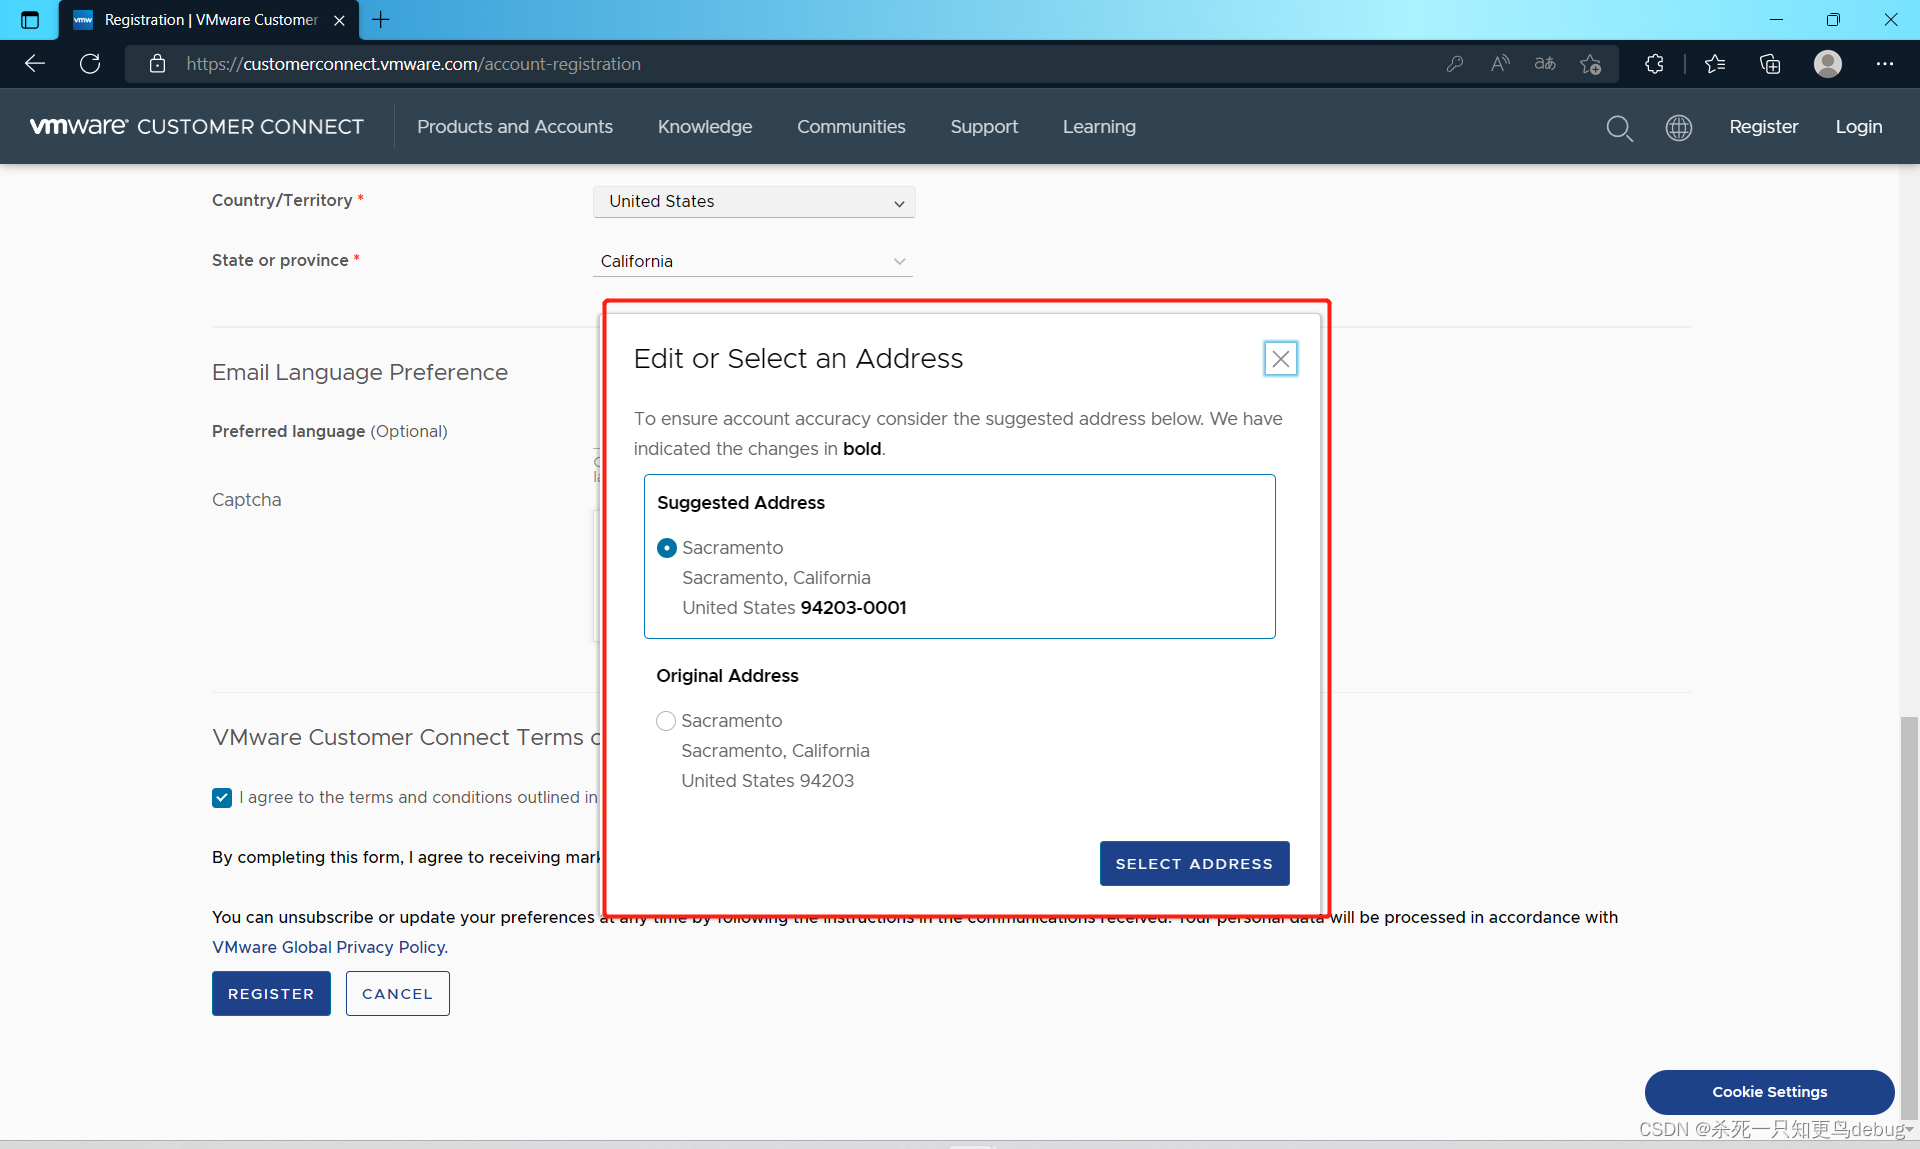The width and height of the screenshot is (1920, 1149).
Task: Open the State or province dropdown
Action: 754,261
